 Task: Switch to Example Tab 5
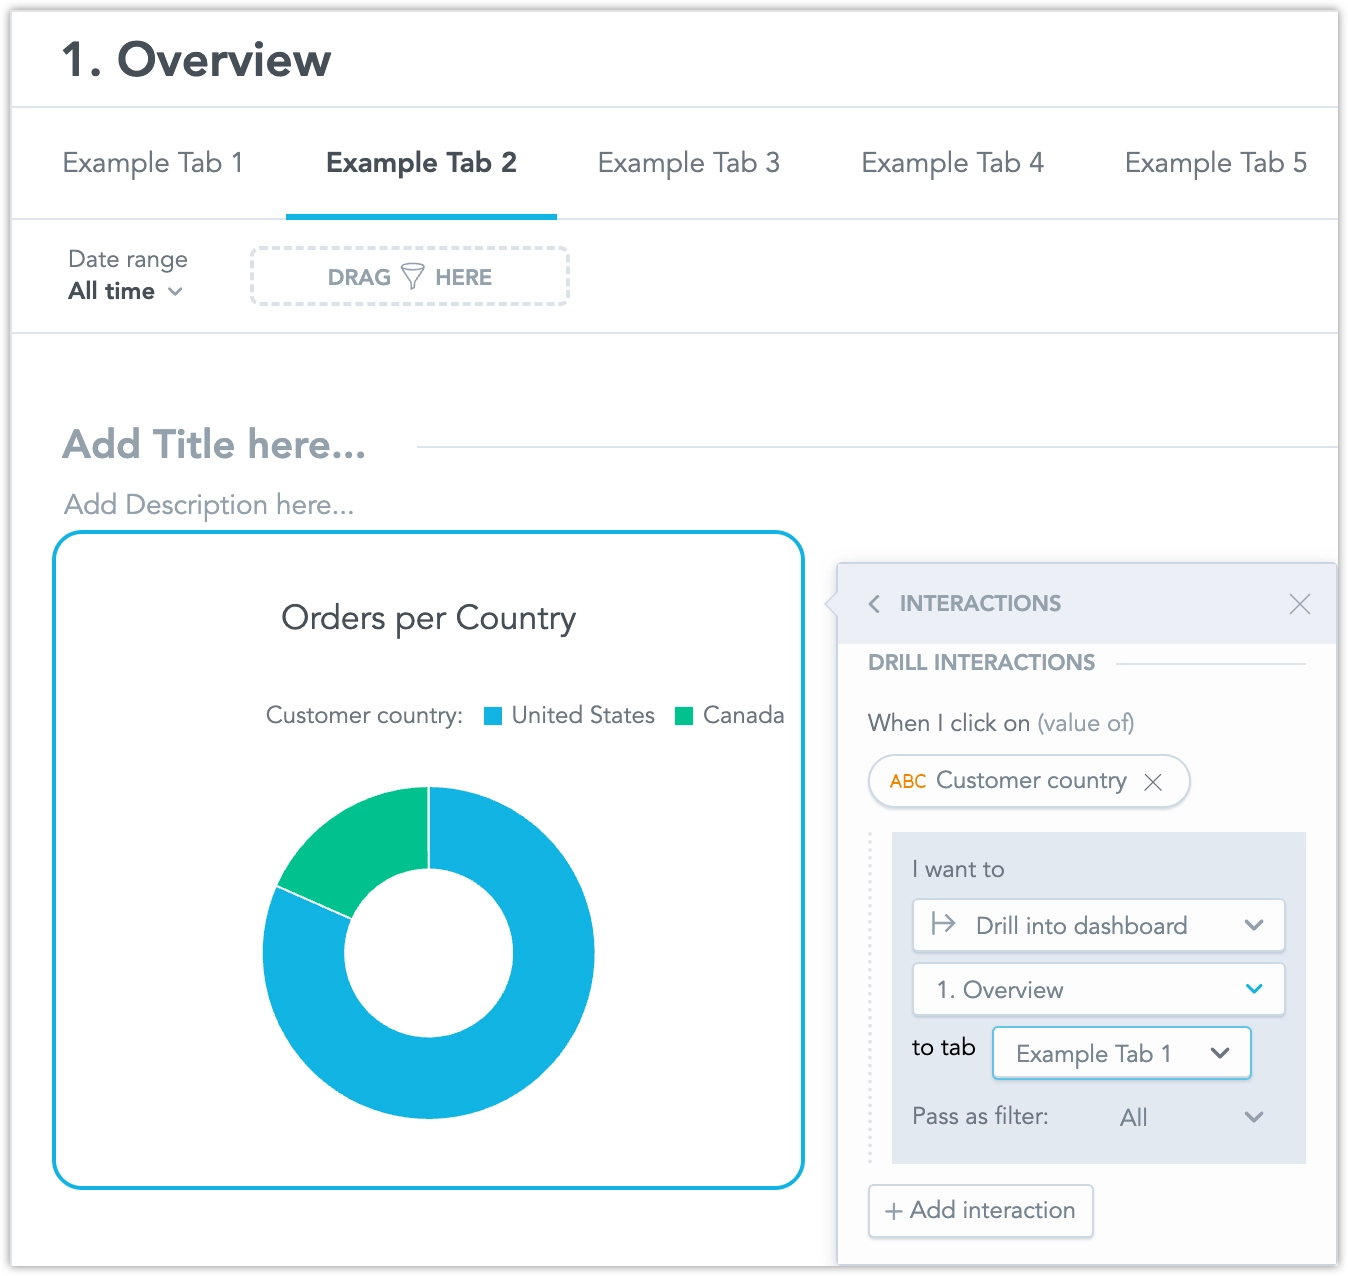pyautogui.click(x=1215, y=163)
